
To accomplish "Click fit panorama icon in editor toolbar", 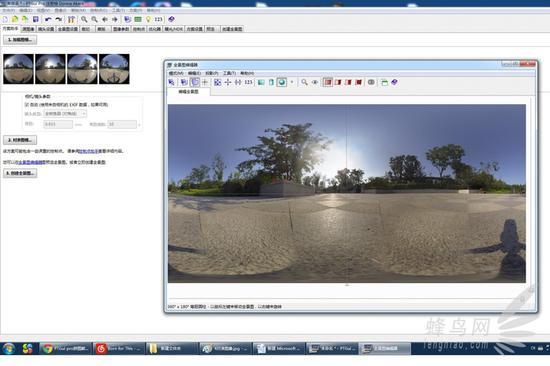I will point(217,82).
